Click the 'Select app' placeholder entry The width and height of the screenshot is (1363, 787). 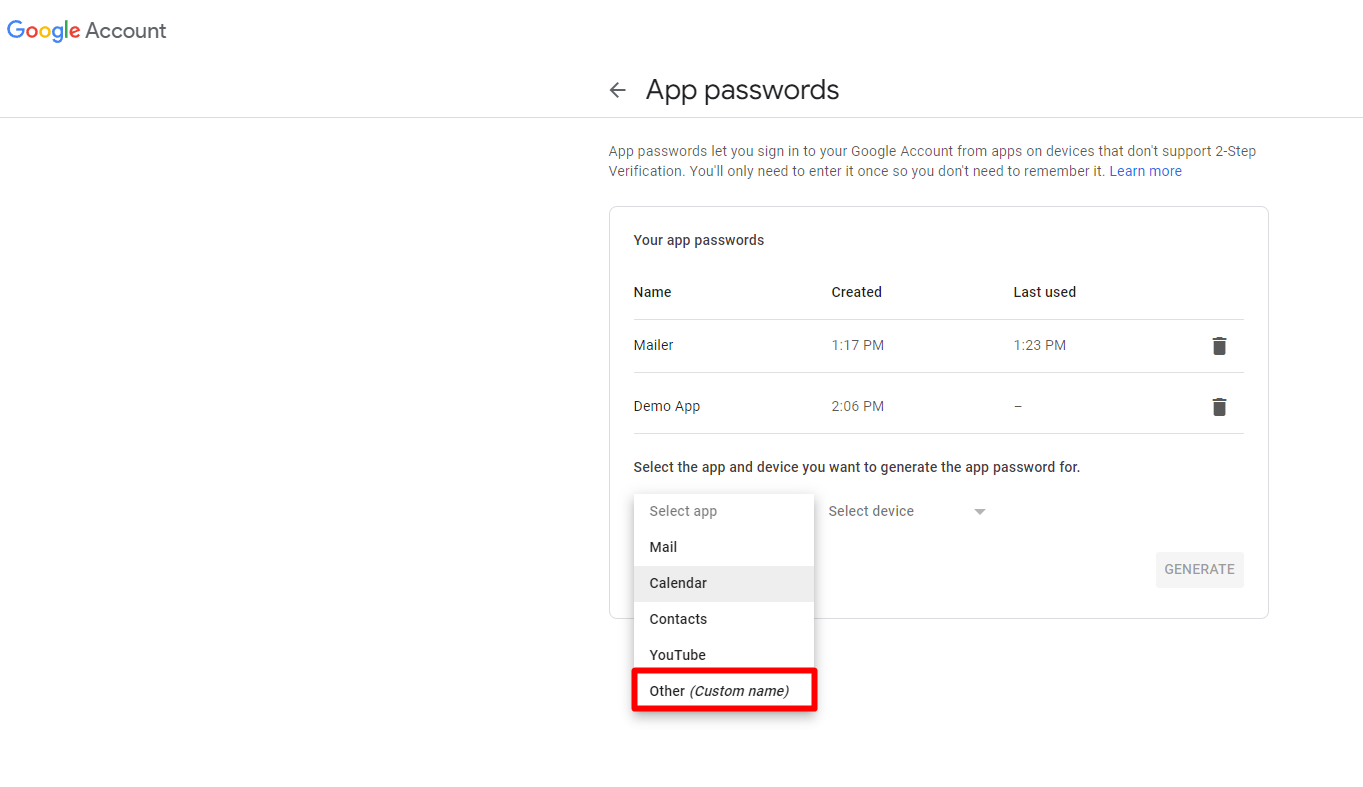[683, 511]
